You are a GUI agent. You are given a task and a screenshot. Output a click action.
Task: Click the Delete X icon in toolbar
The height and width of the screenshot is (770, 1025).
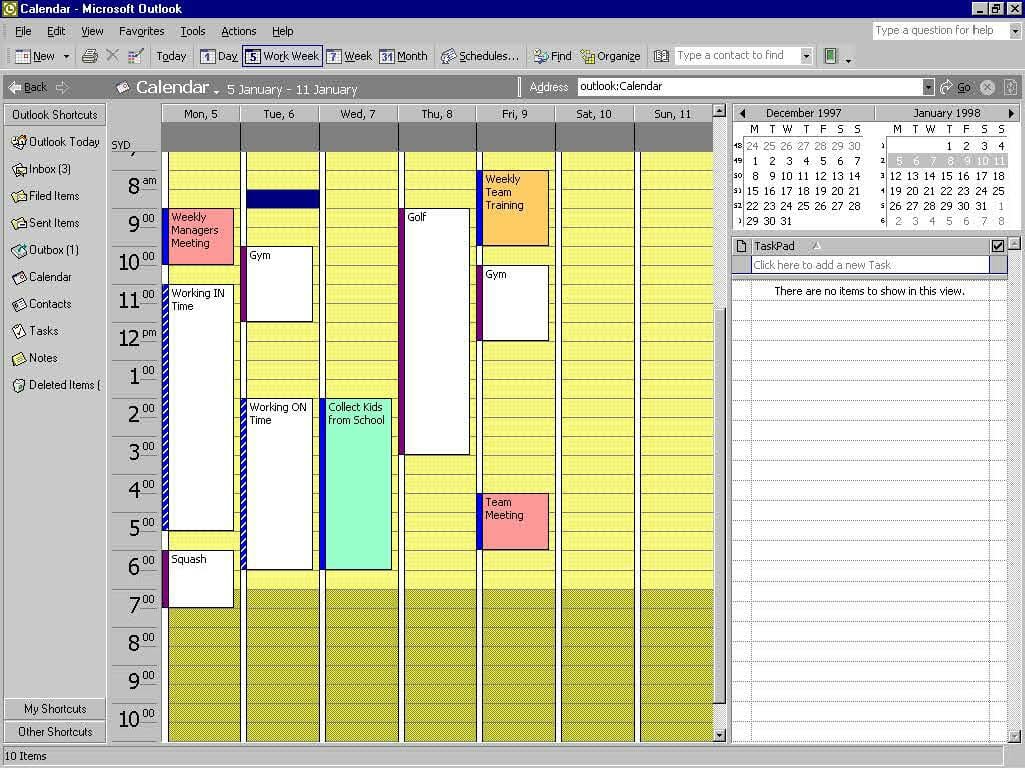tap(112, 56)
